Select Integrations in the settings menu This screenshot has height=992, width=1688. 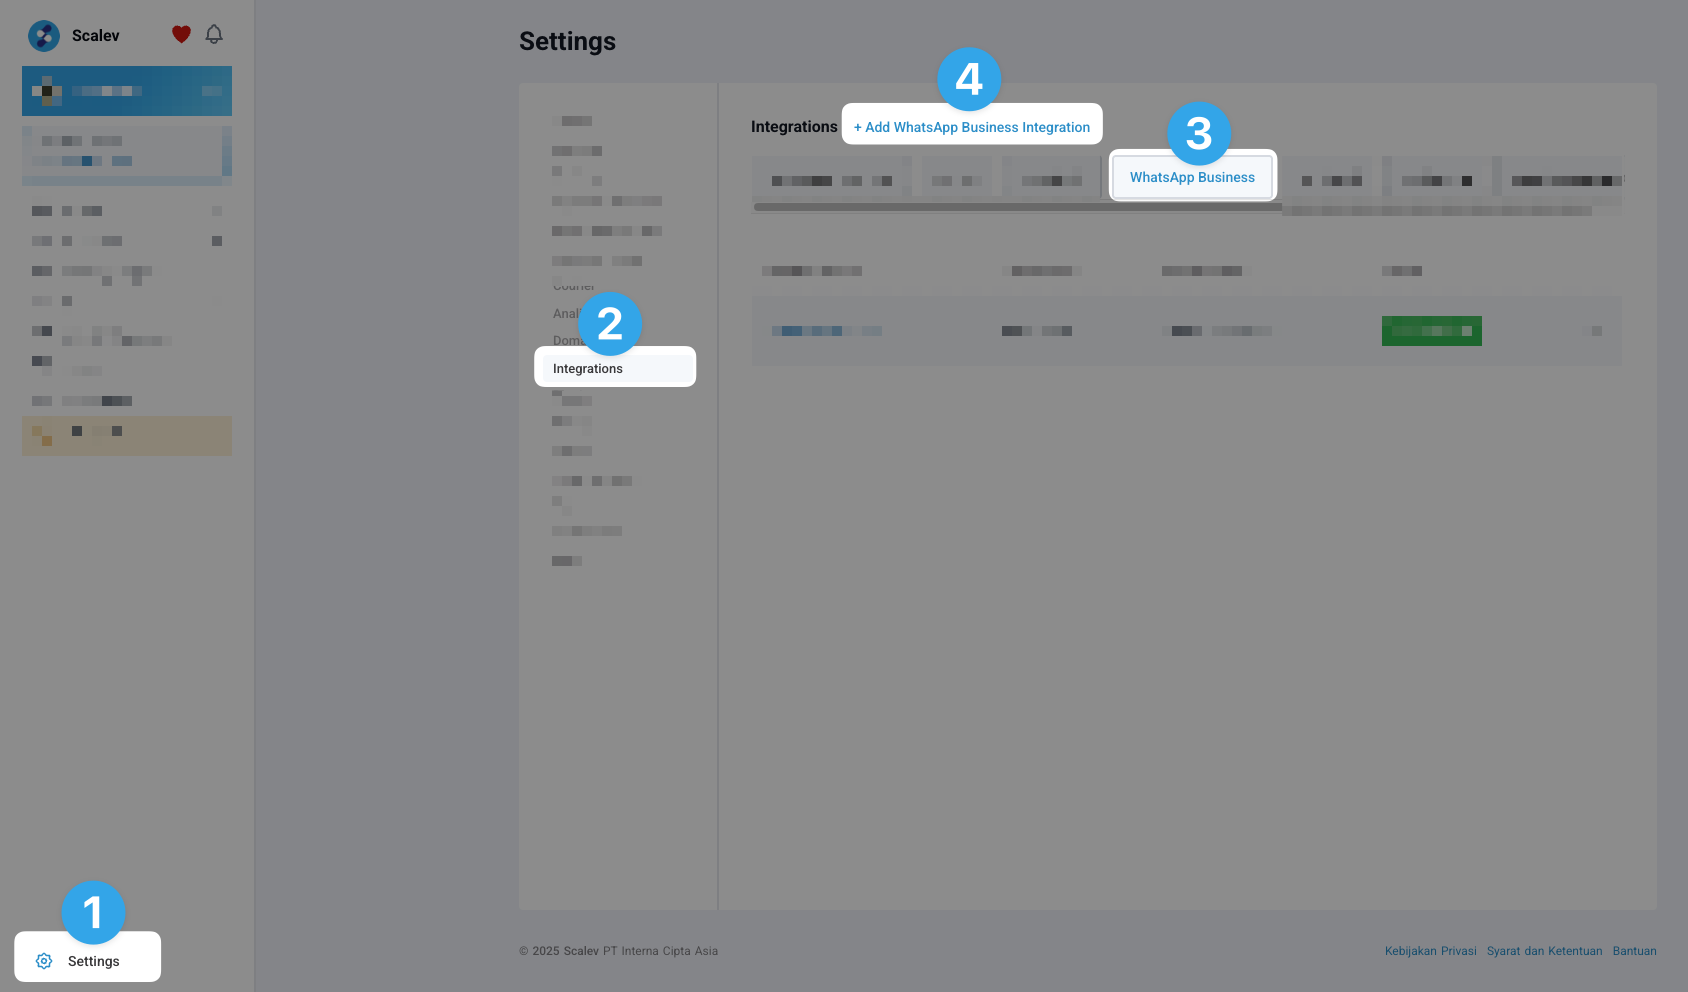pos(588,369)
